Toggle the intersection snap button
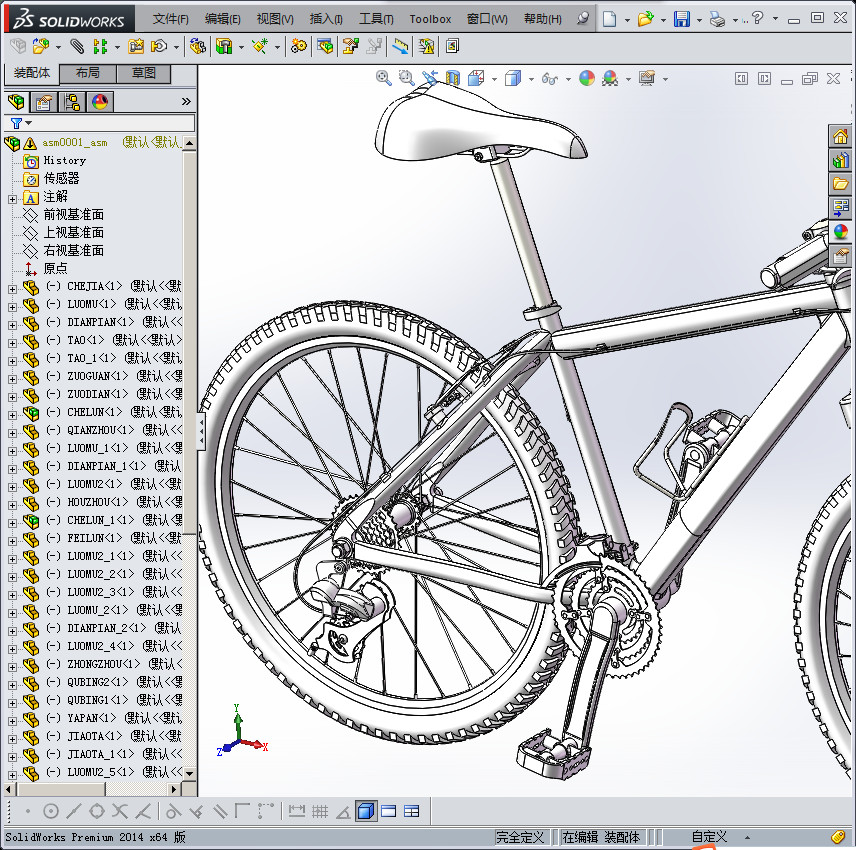Image resolution: width=856 pixels, height=850 pixels. click(x=120, y=811)
